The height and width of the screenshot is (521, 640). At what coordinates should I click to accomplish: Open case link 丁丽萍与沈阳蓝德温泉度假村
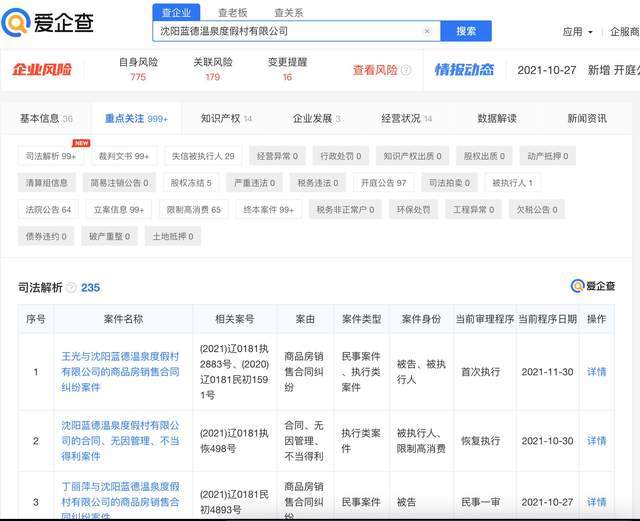coord(120,501)
